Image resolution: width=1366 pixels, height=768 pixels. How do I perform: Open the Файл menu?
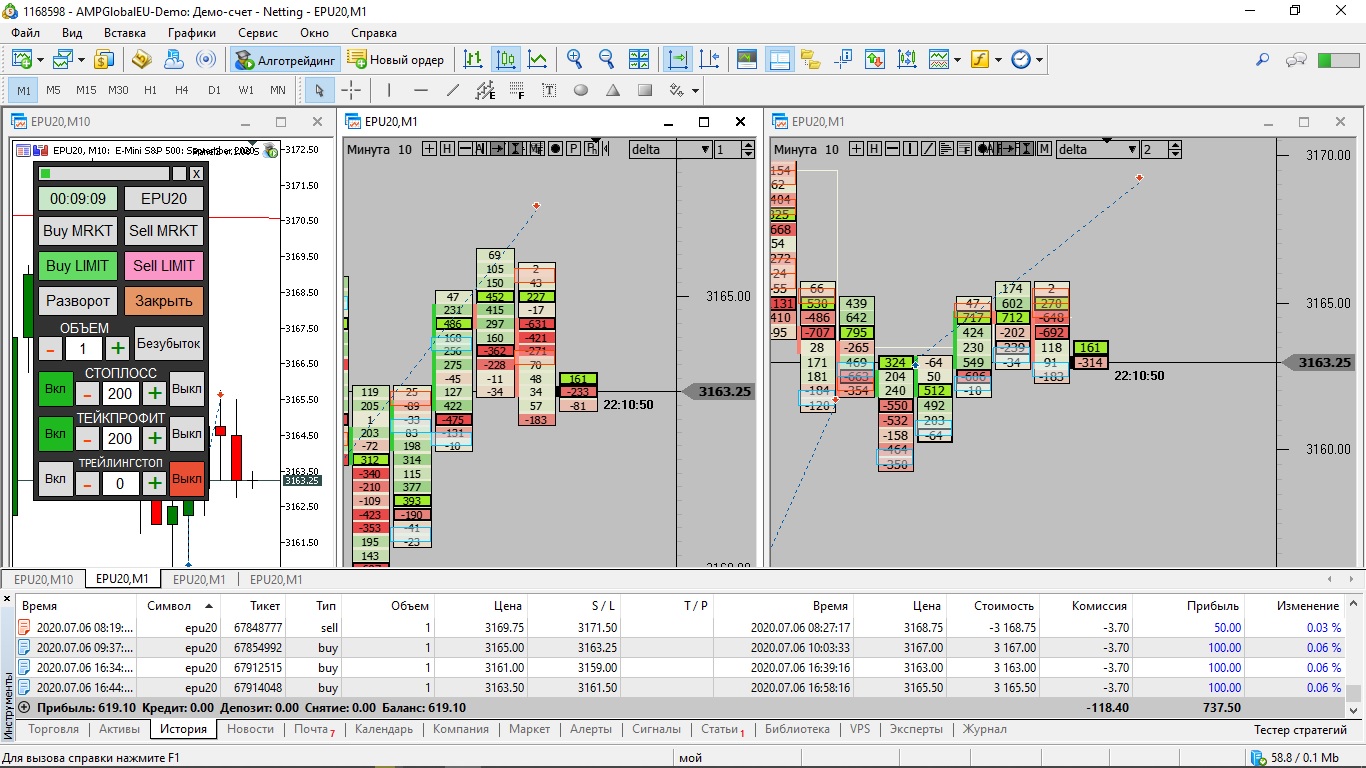click(26, 33)
